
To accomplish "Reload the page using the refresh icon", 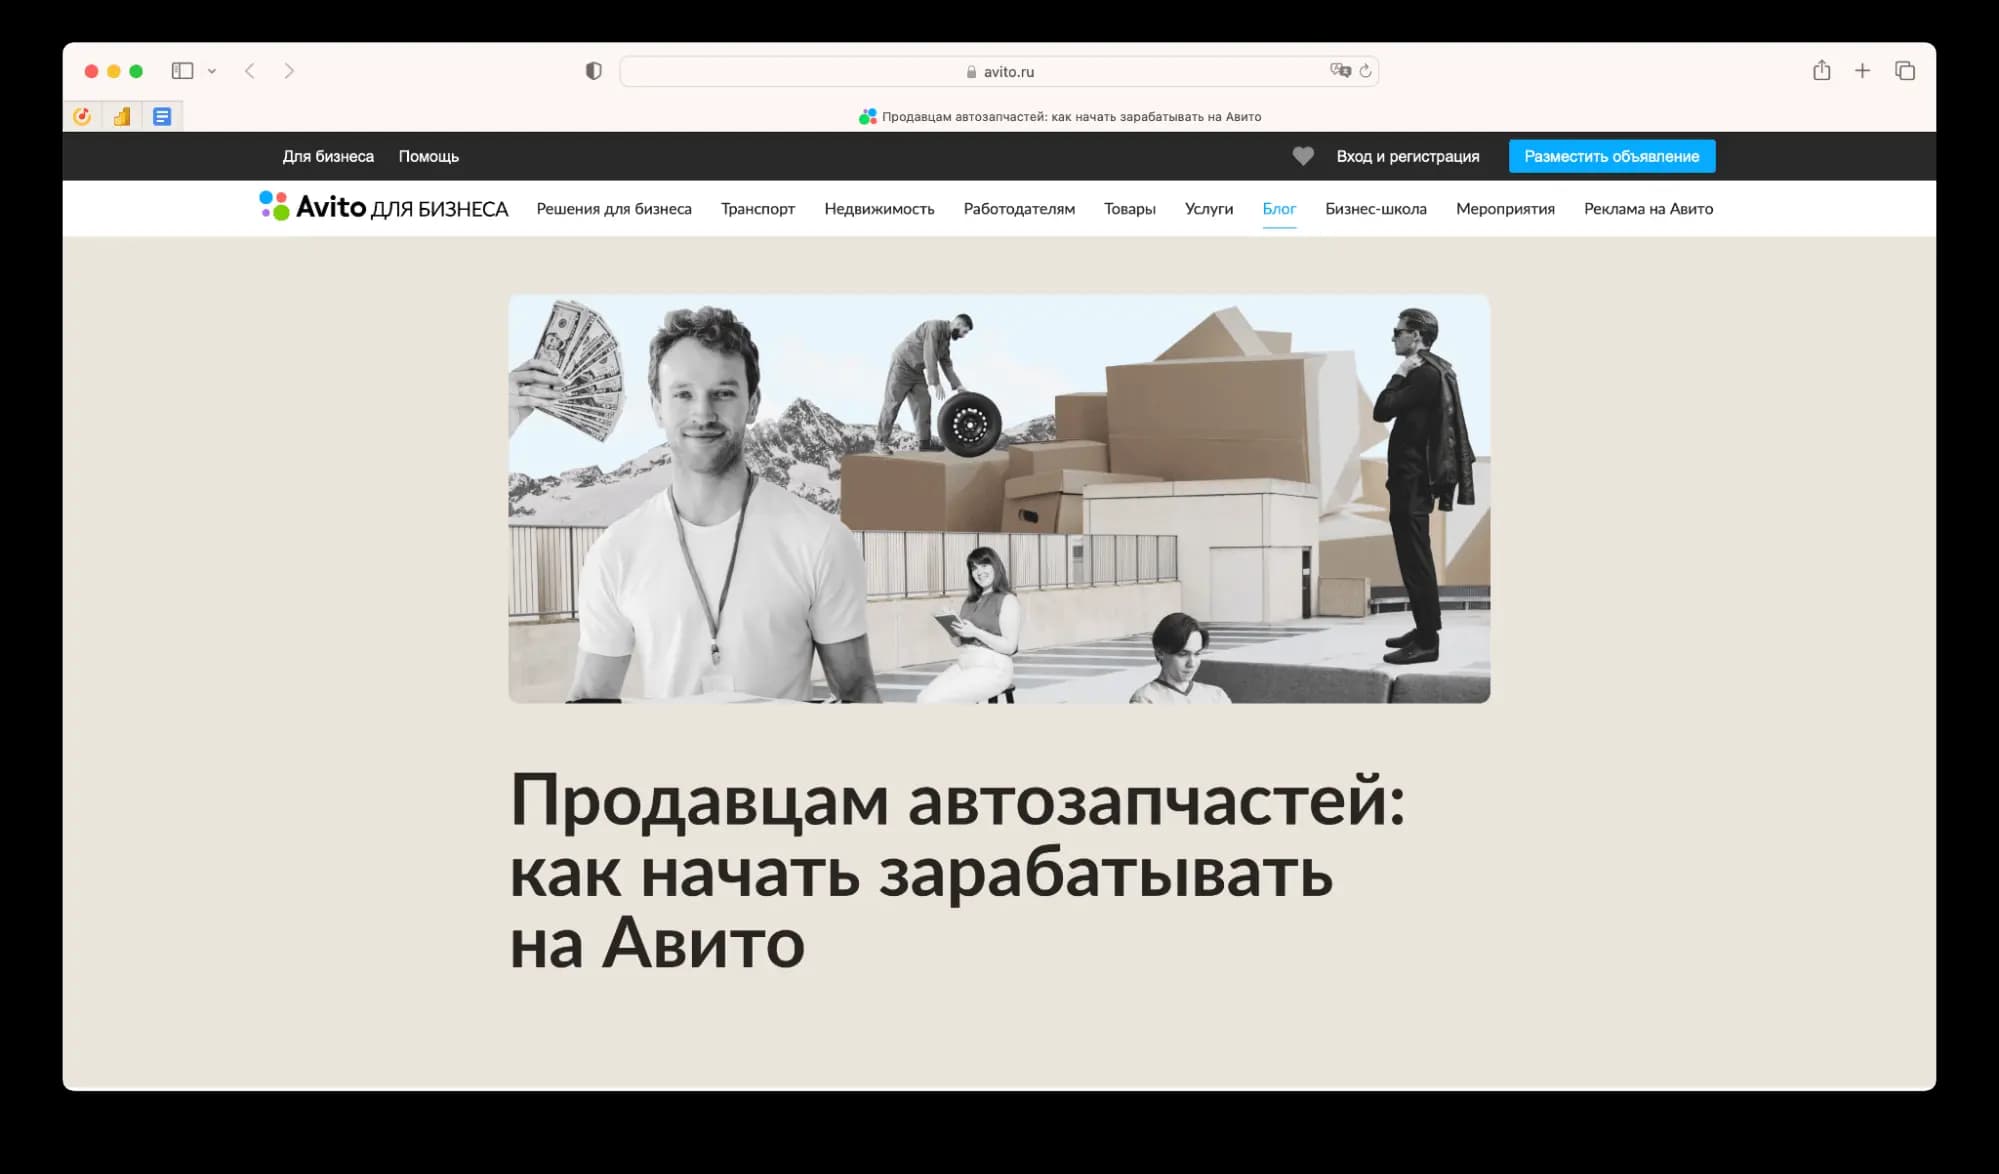I will [x=1364, y=71].
